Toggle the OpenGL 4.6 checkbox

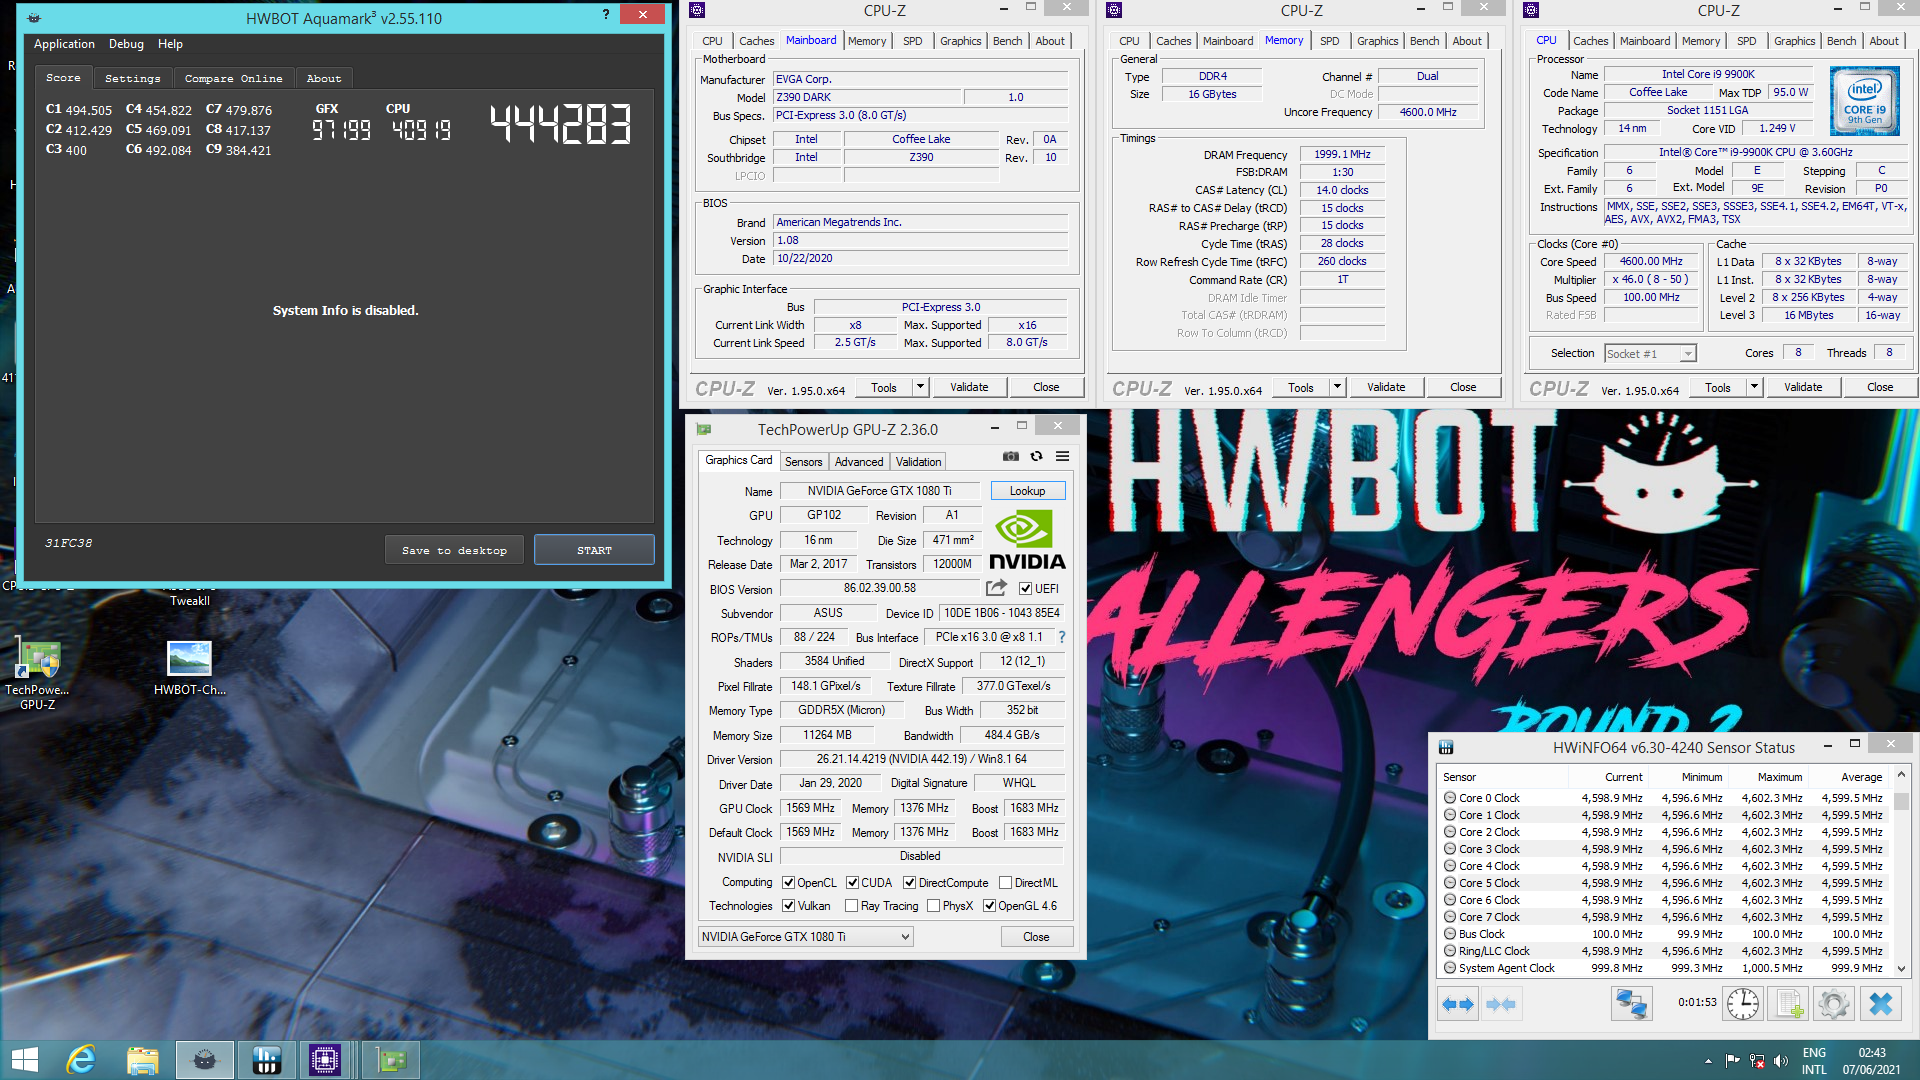(x=989, y=906)
